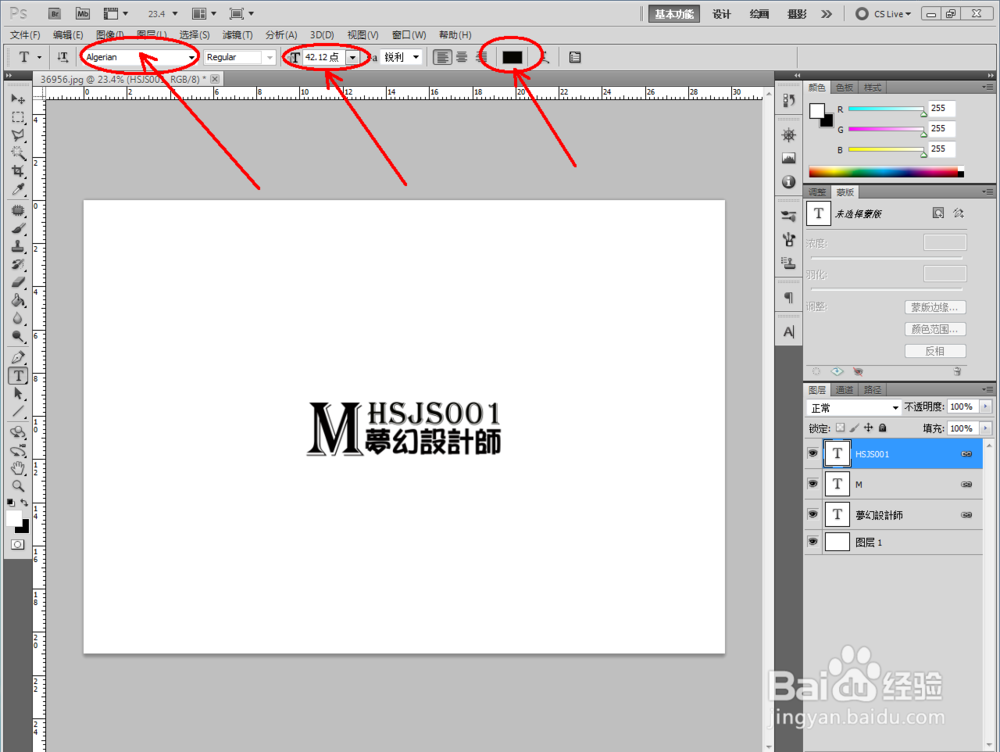Open the fill 填充 slider arrow

click(985, 428)
